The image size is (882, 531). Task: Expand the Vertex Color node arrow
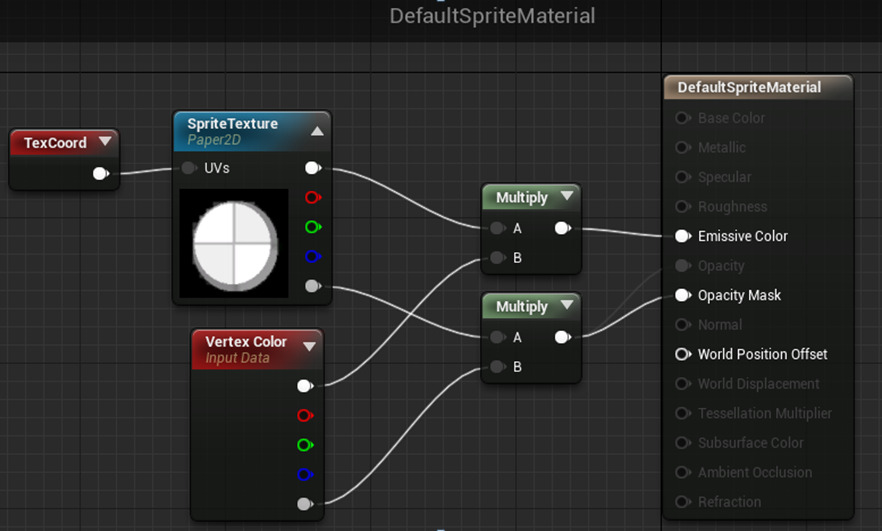pos(309,347)
